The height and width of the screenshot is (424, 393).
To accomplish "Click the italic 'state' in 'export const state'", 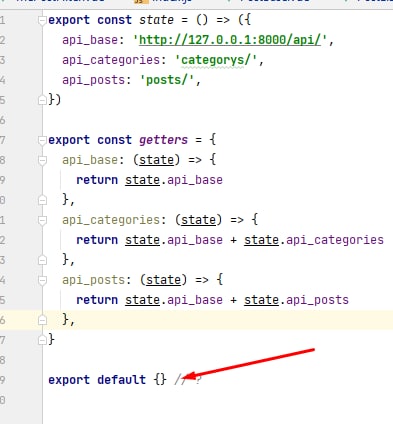I will pos(156,20).
